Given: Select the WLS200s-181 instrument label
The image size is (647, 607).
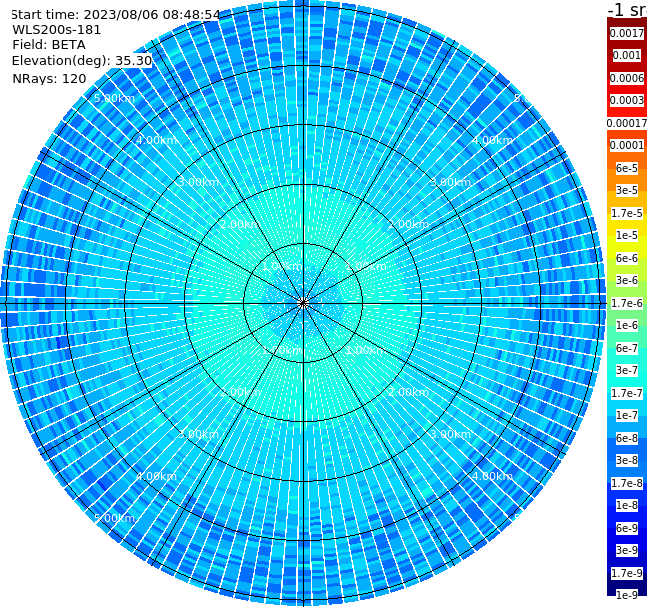Looking at the screenshot, I should click(x=57, y=30).
